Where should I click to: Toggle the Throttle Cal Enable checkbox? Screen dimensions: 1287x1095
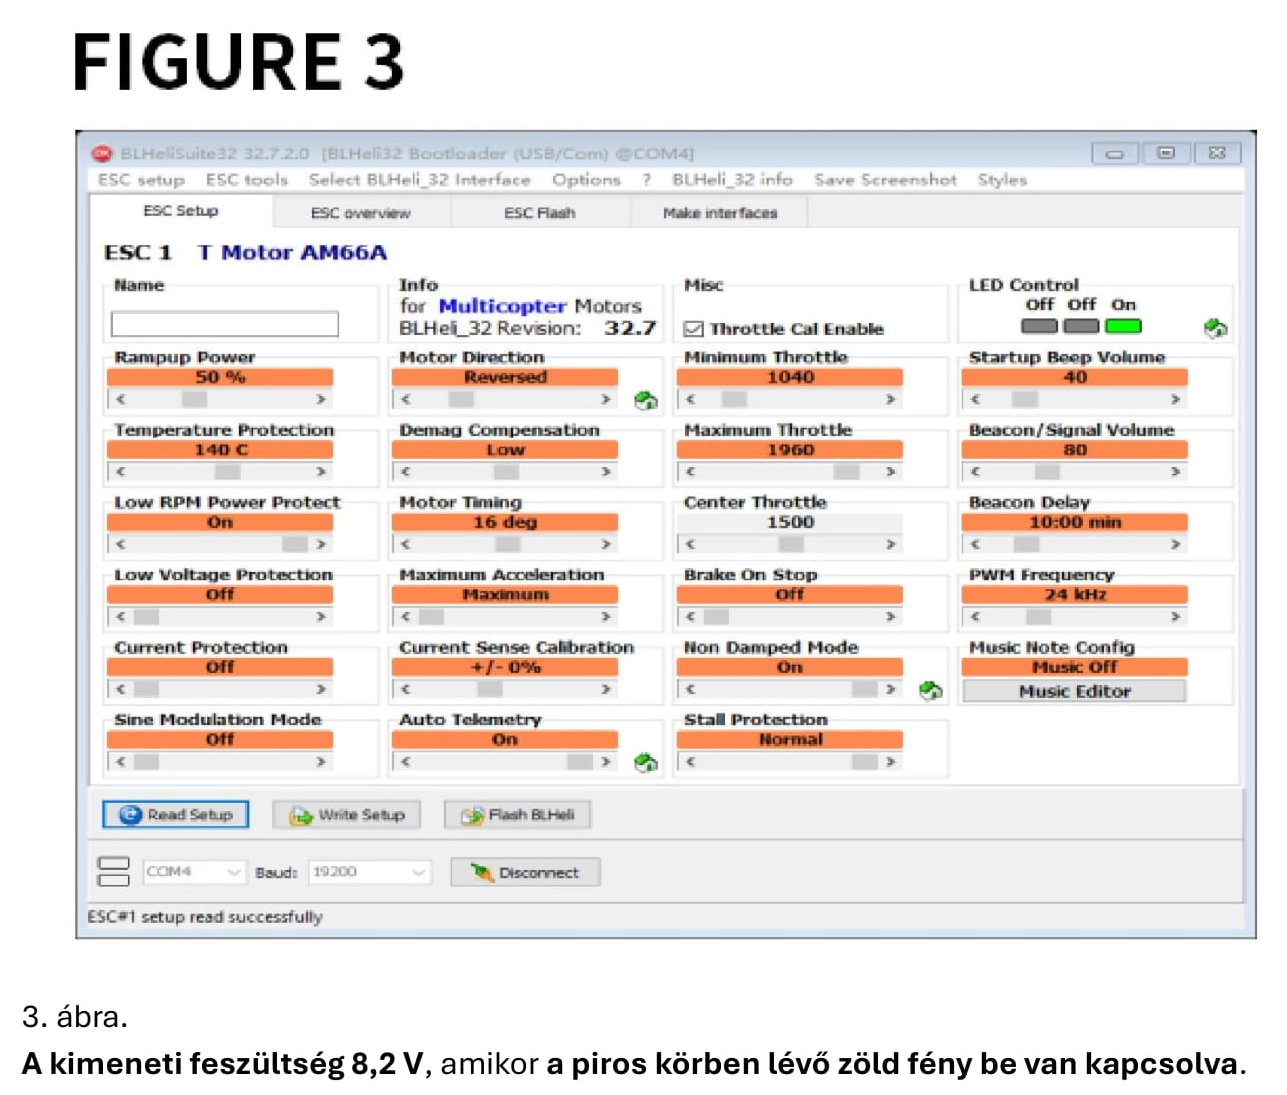coord(693,329)
